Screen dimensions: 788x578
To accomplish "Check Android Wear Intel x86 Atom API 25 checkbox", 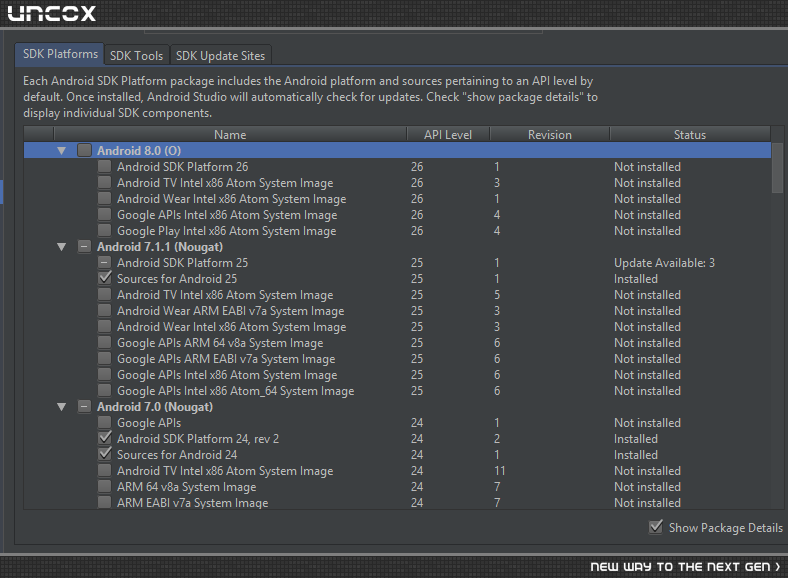I will [x=105, y=326].
